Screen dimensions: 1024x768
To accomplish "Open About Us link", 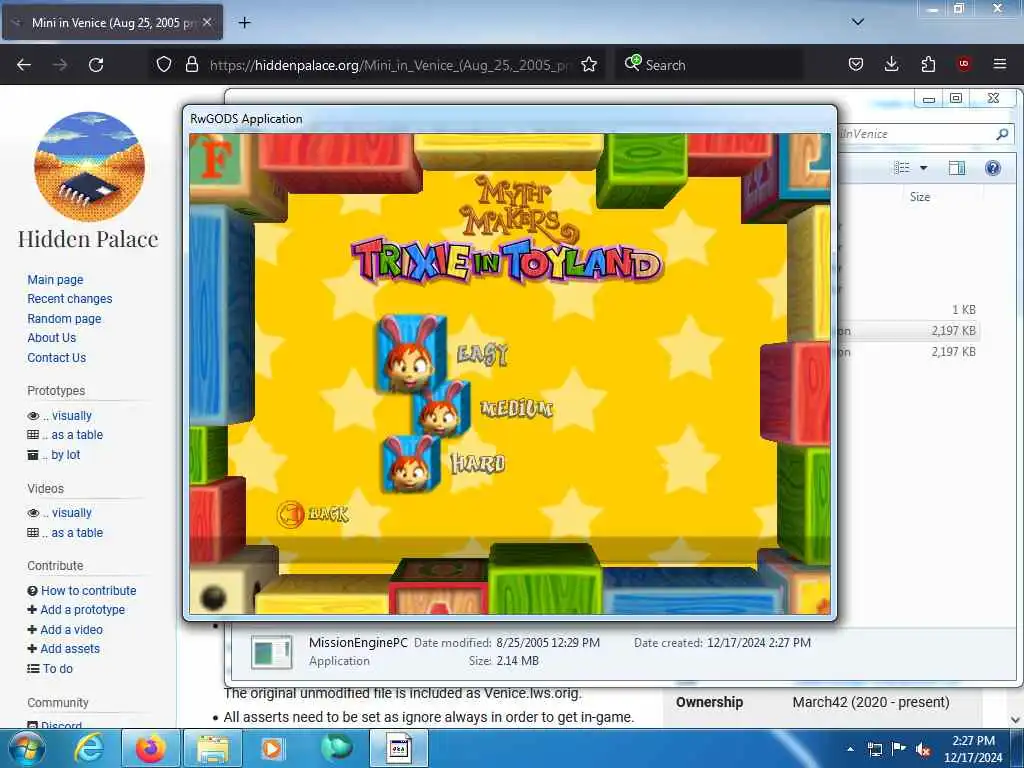I will pos(52,338).
